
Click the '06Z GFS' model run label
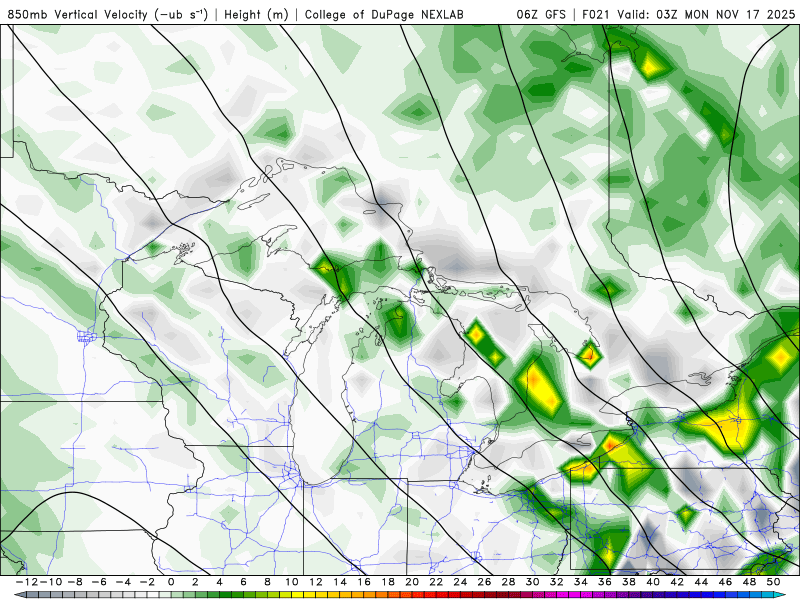coord(541,14)
